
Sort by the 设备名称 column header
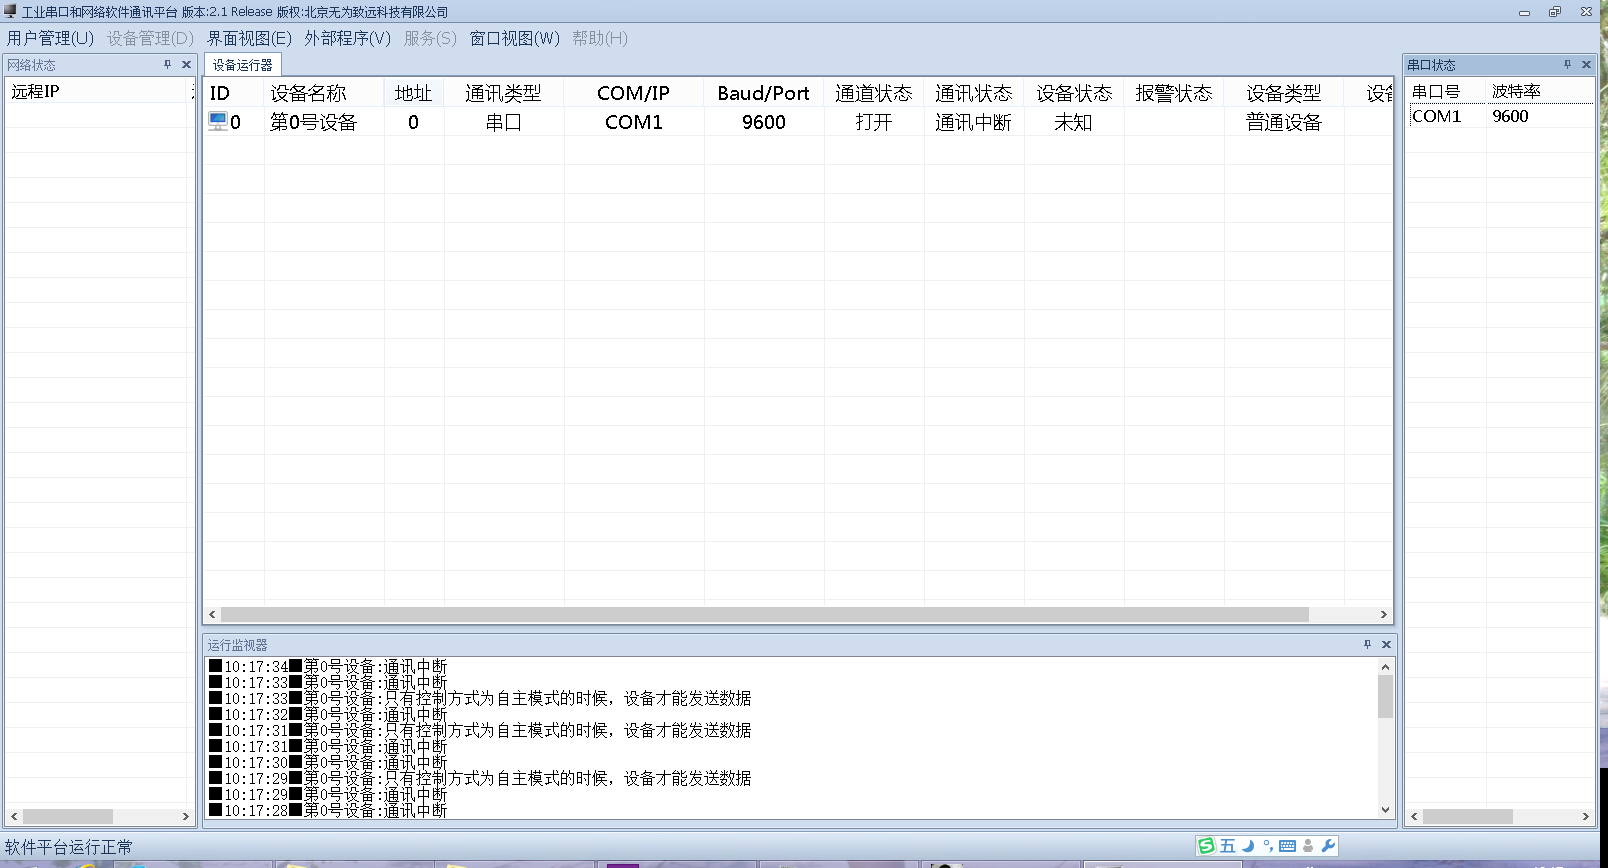[x=324, y=93]
